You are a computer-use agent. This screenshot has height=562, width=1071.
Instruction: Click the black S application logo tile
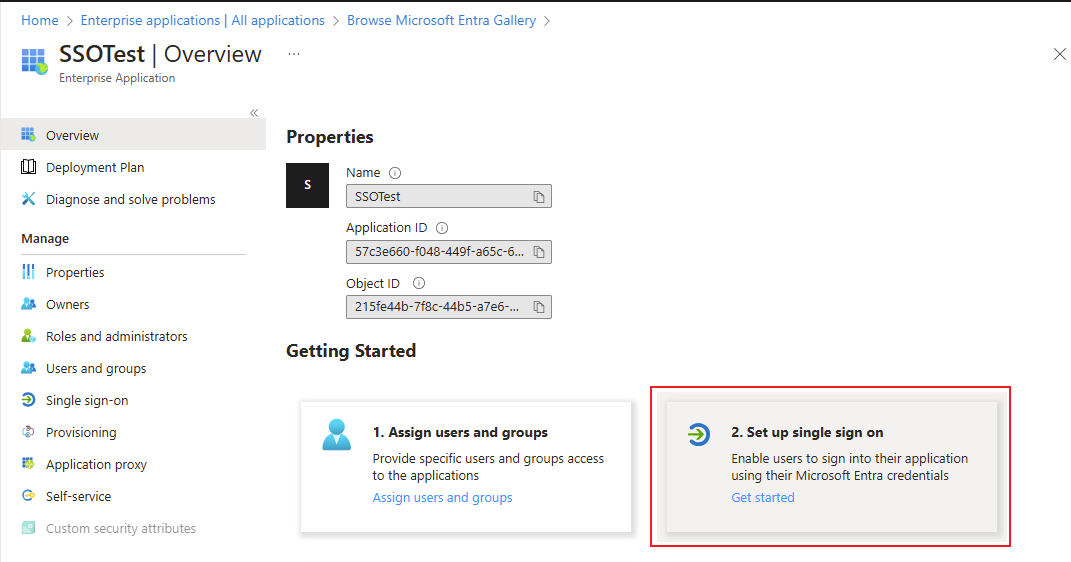307,185
